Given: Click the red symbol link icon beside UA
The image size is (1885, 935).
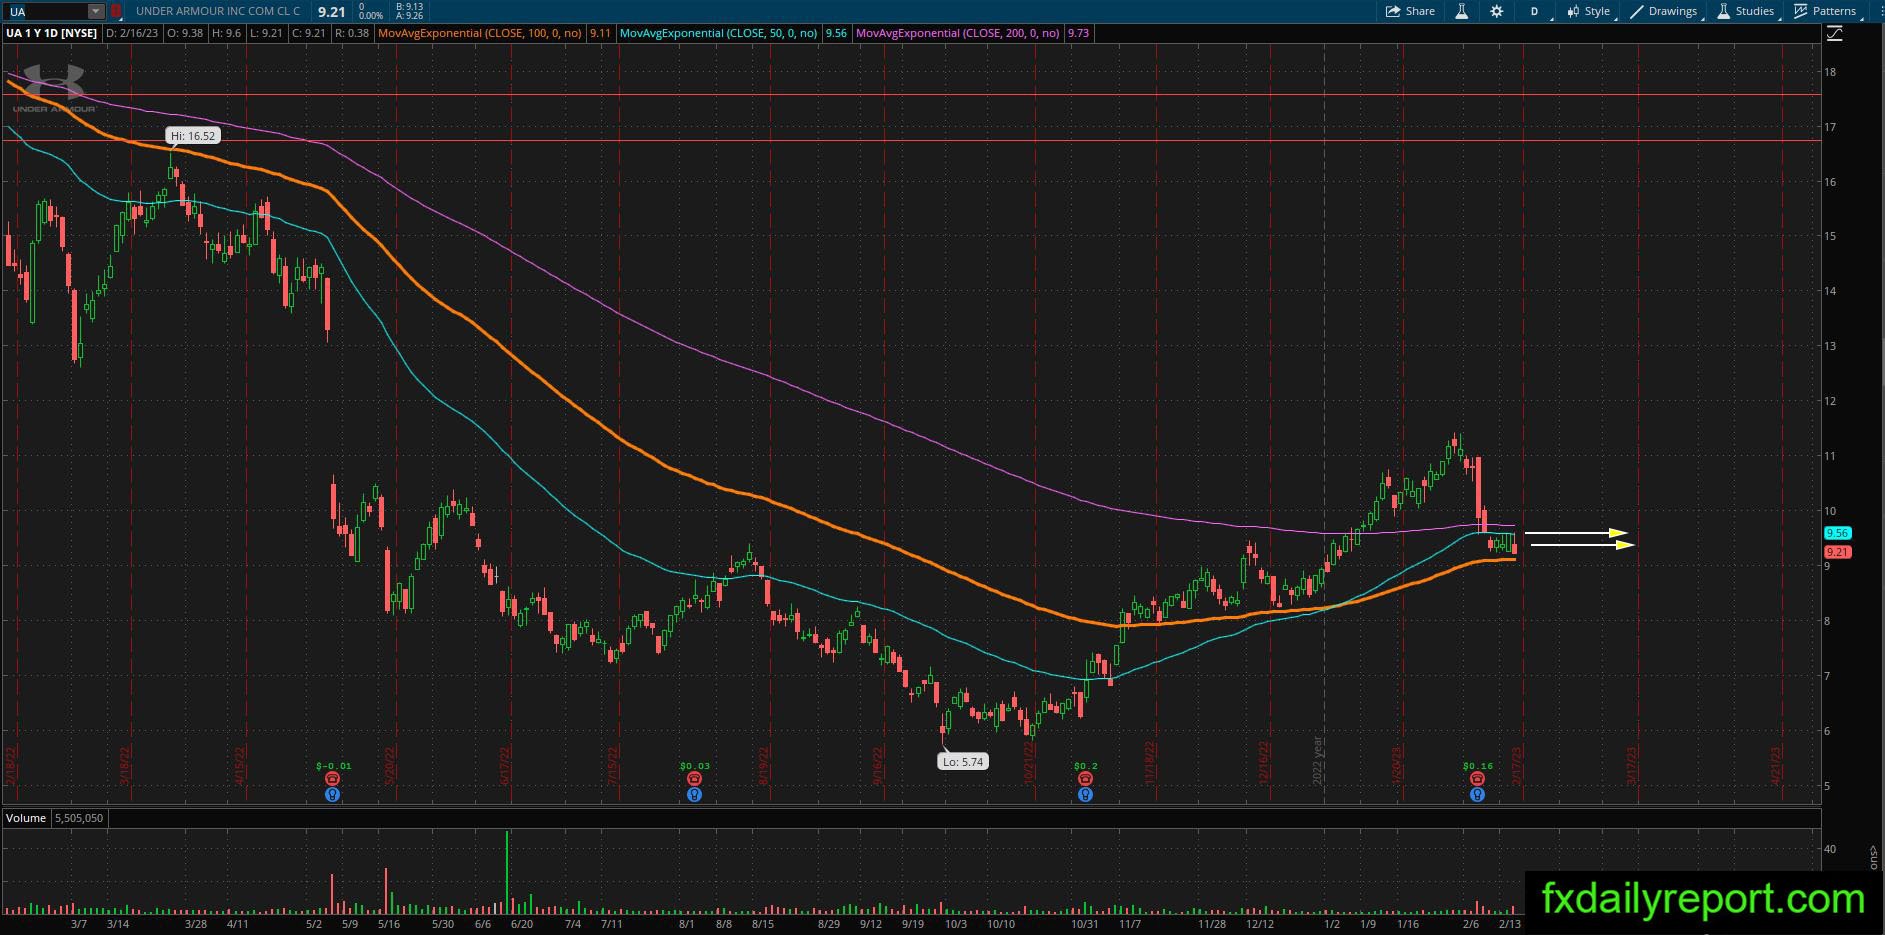Looking at the screenshot, I should click(x=116, y=12).
